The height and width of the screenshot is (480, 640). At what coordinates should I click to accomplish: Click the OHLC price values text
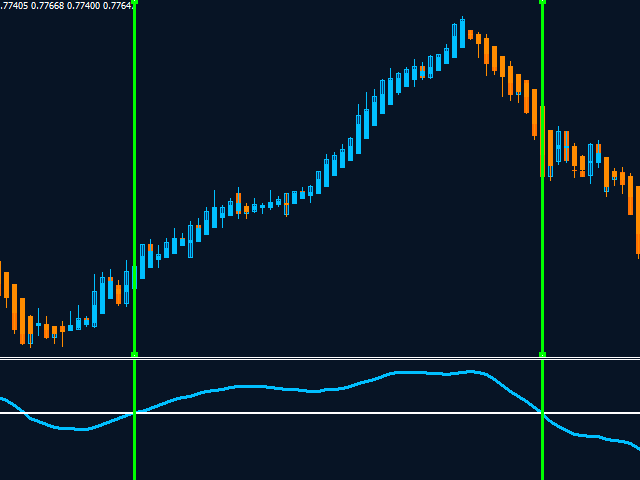pyautogui.click(x=67, y=6)
